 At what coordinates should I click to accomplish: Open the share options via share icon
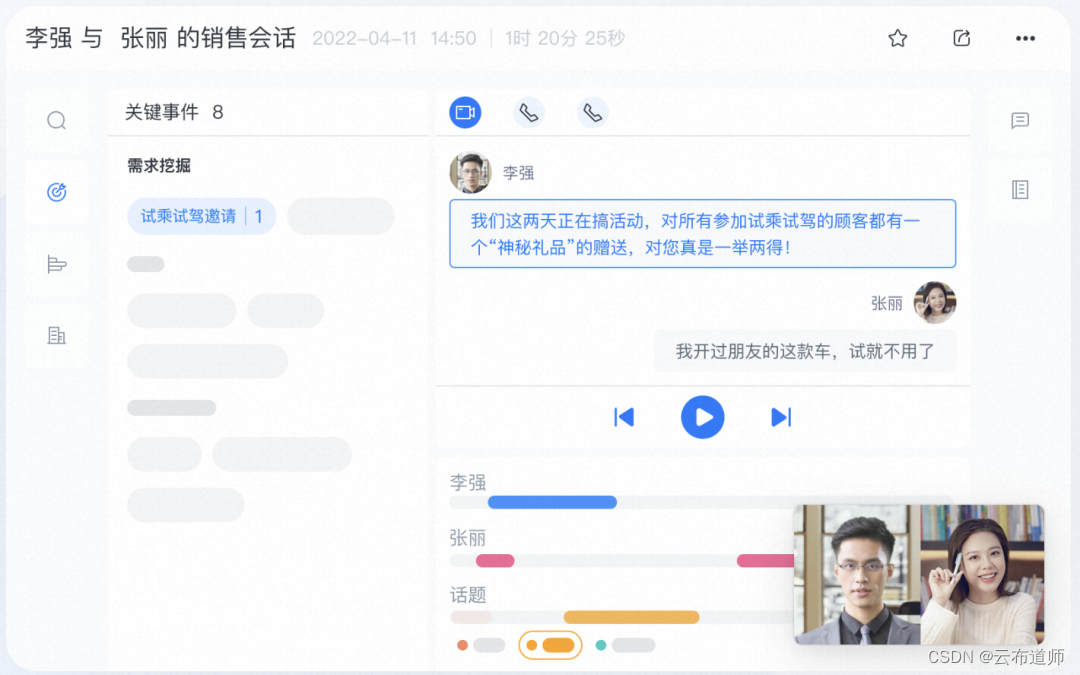[961, 38]
